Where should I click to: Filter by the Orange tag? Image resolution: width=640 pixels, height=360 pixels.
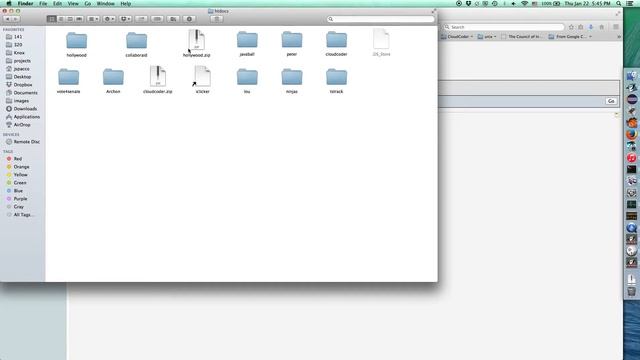coord(22,167)
